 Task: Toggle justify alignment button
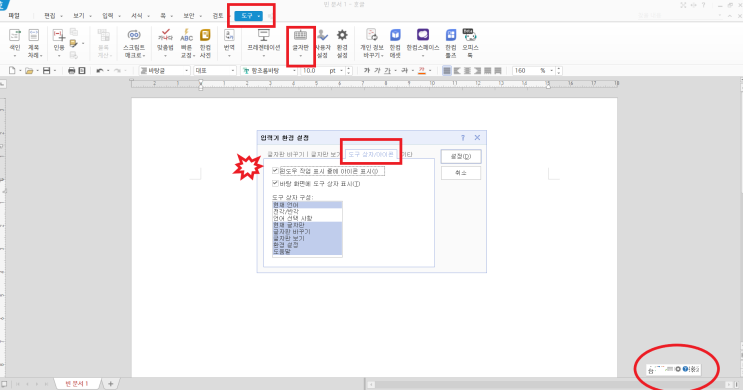pyautogui.click(x=447, y=71)
